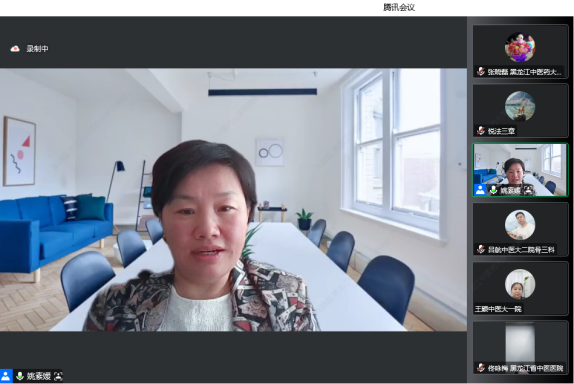Image resolution: width=574 pixels, height=384 pixels.
Task: Click the blue host badge below main video
Action: click(6, 376)
